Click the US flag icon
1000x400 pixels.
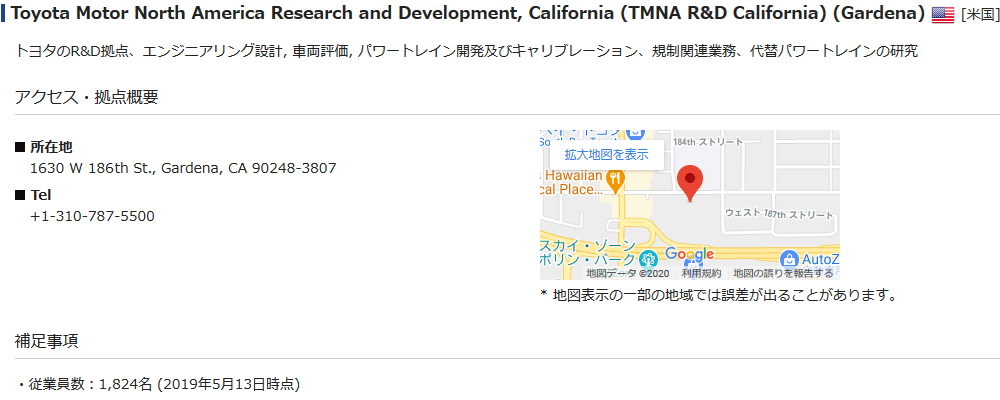[943, 15]
